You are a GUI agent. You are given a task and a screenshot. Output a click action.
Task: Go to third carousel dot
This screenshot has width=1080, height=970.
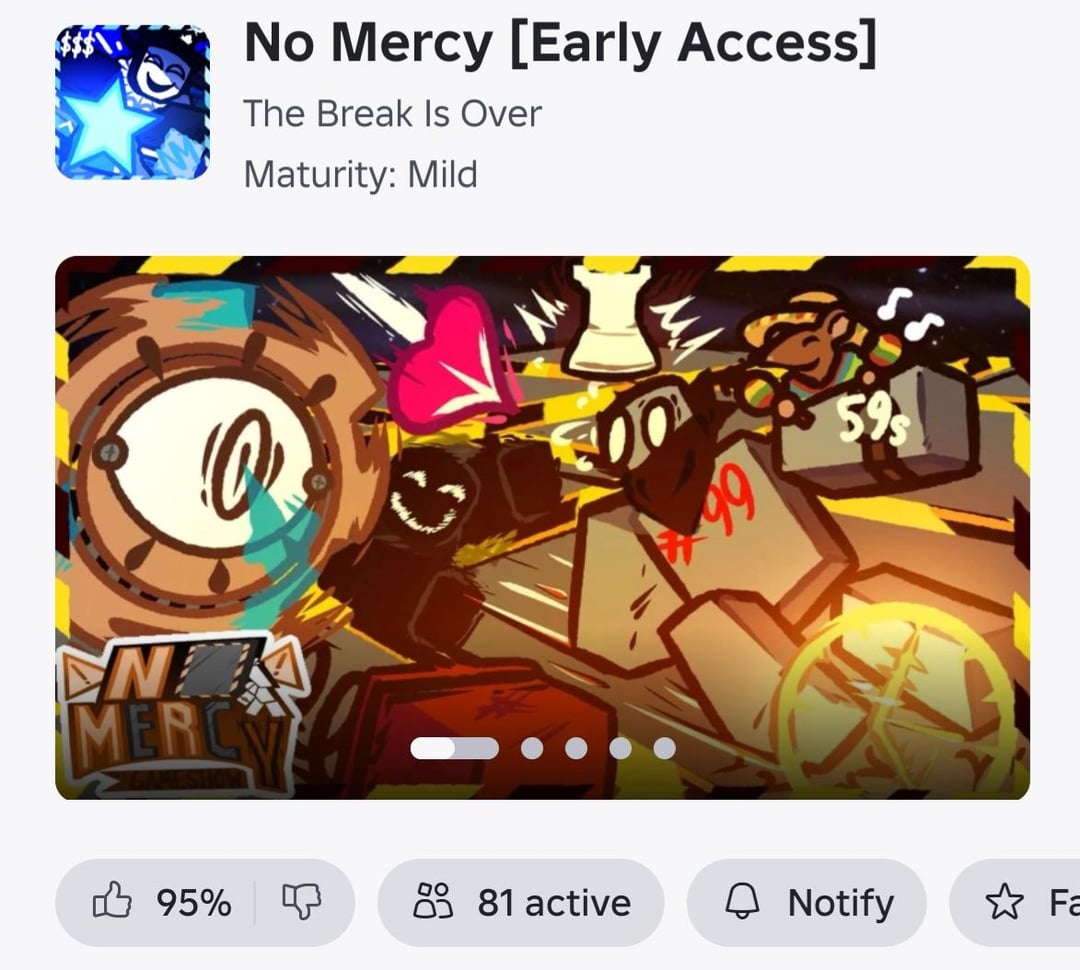pos(576,748)
